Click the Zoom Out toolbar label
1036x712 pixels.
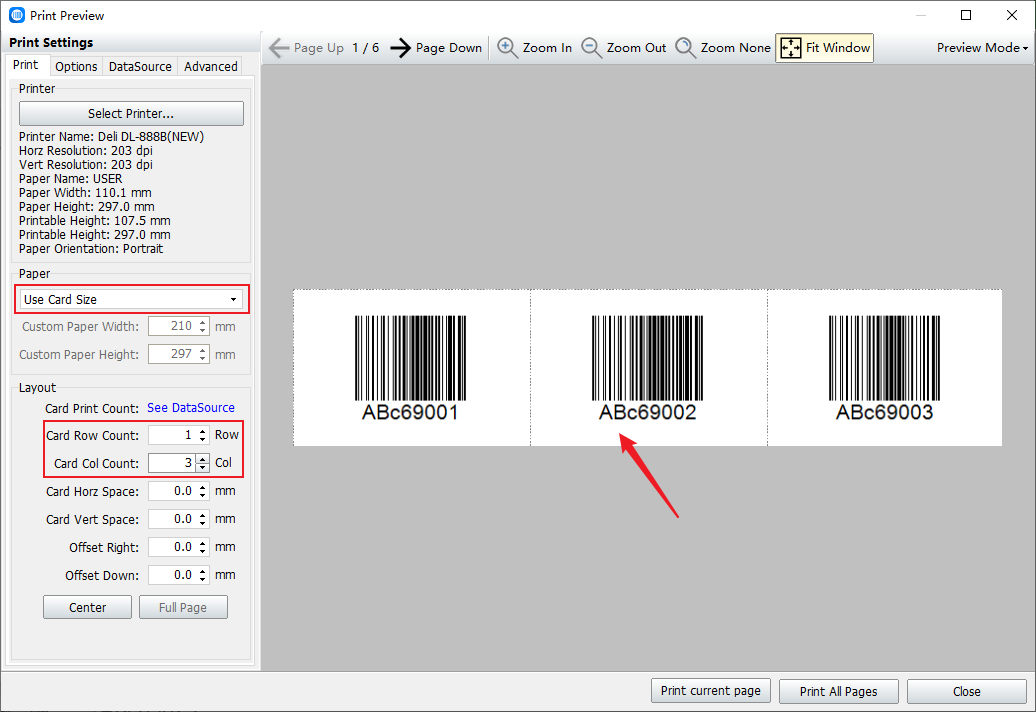(636, 48)
